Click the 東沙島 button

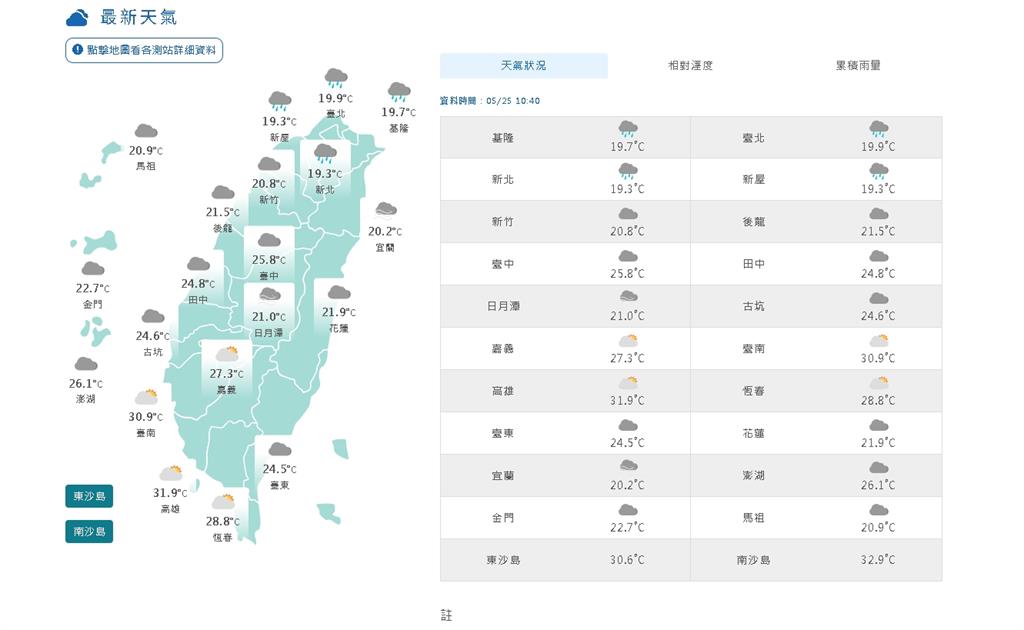click(x=89, y=496)
